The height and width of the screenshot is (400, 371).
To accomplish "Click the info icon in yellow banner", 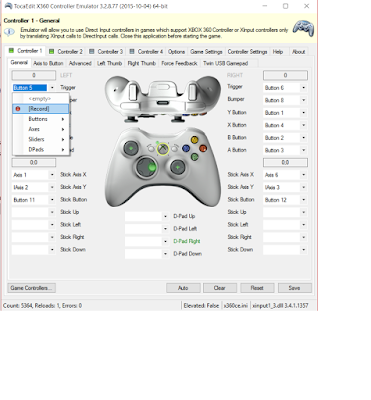I will coord(9,32).
